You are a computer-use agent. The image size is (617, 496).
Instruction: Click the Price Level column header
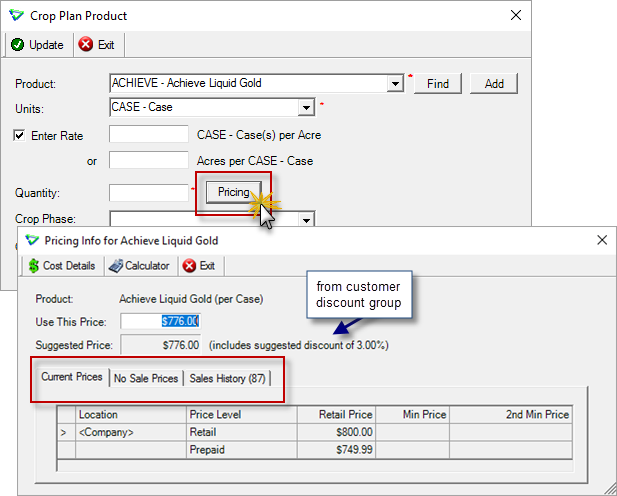point(242,415)
